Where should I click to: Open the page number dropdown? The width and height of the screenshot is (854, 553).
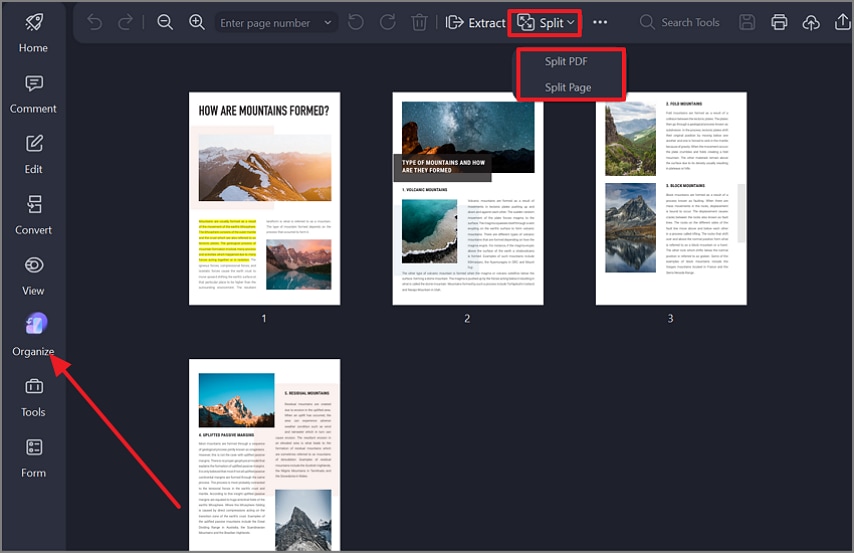click(328, 23)
